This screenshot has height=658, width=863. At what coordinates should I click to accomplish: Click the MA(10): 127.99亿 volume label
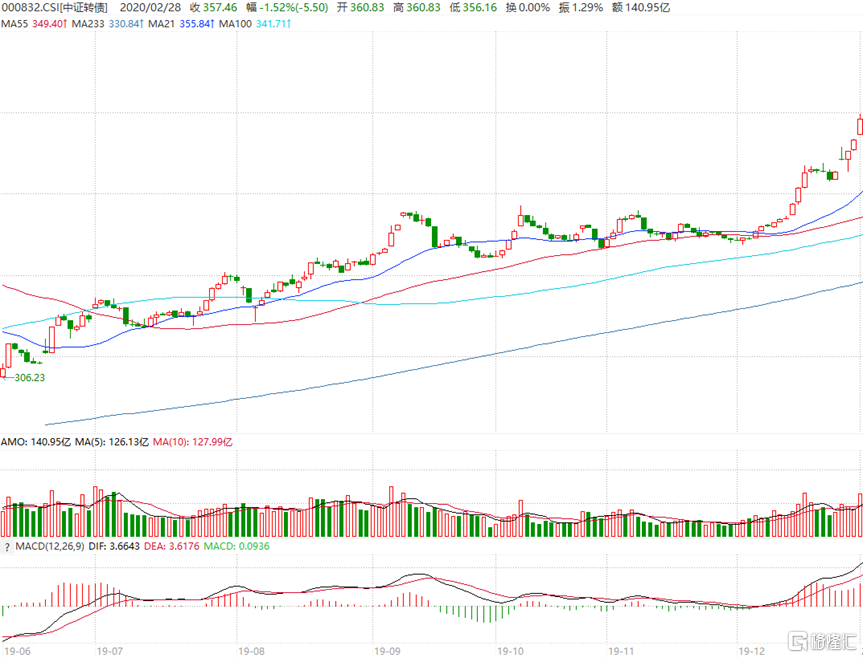click(x=193, y=442)
